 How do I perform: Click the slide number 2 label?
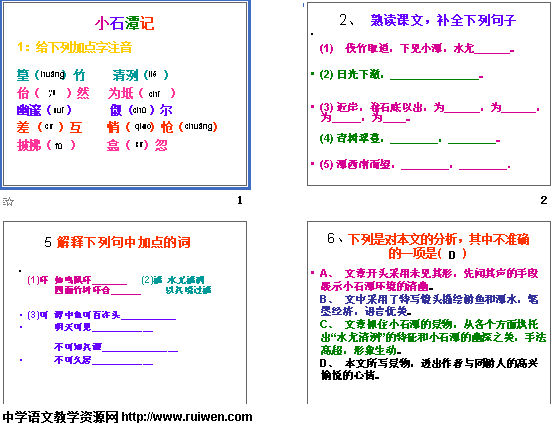(x=544, y=200)
